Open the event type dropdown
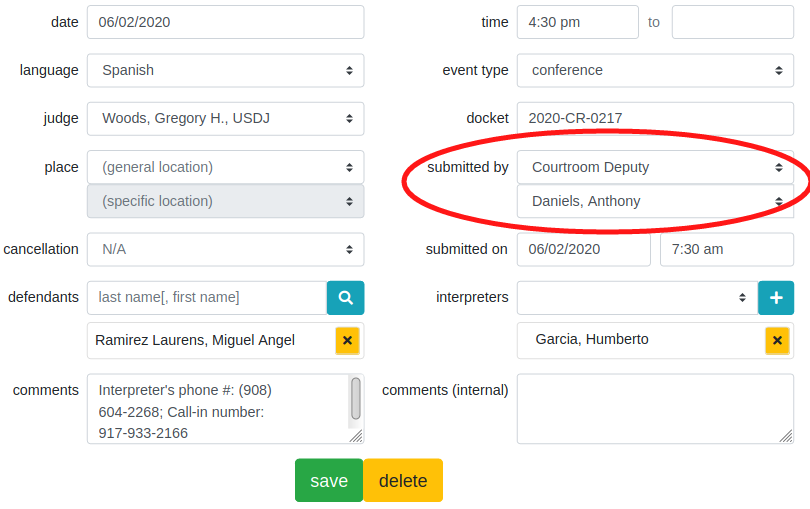The image size is (810, 509). [x=655, y=71]
